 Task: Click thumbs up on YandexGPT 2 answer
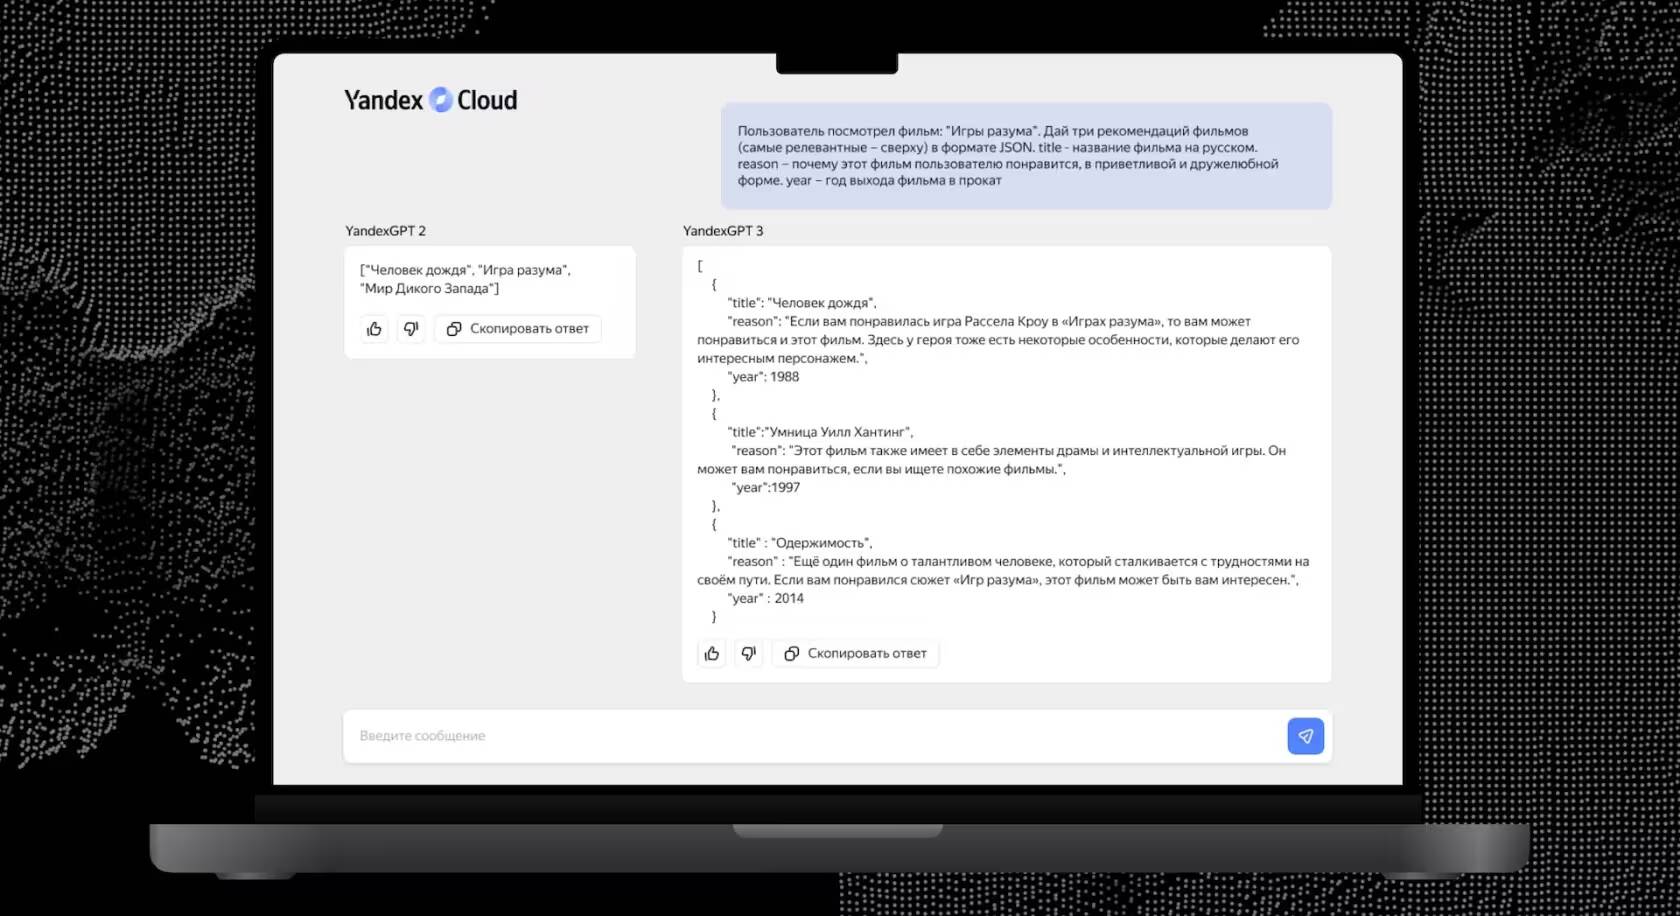point(374,329)
